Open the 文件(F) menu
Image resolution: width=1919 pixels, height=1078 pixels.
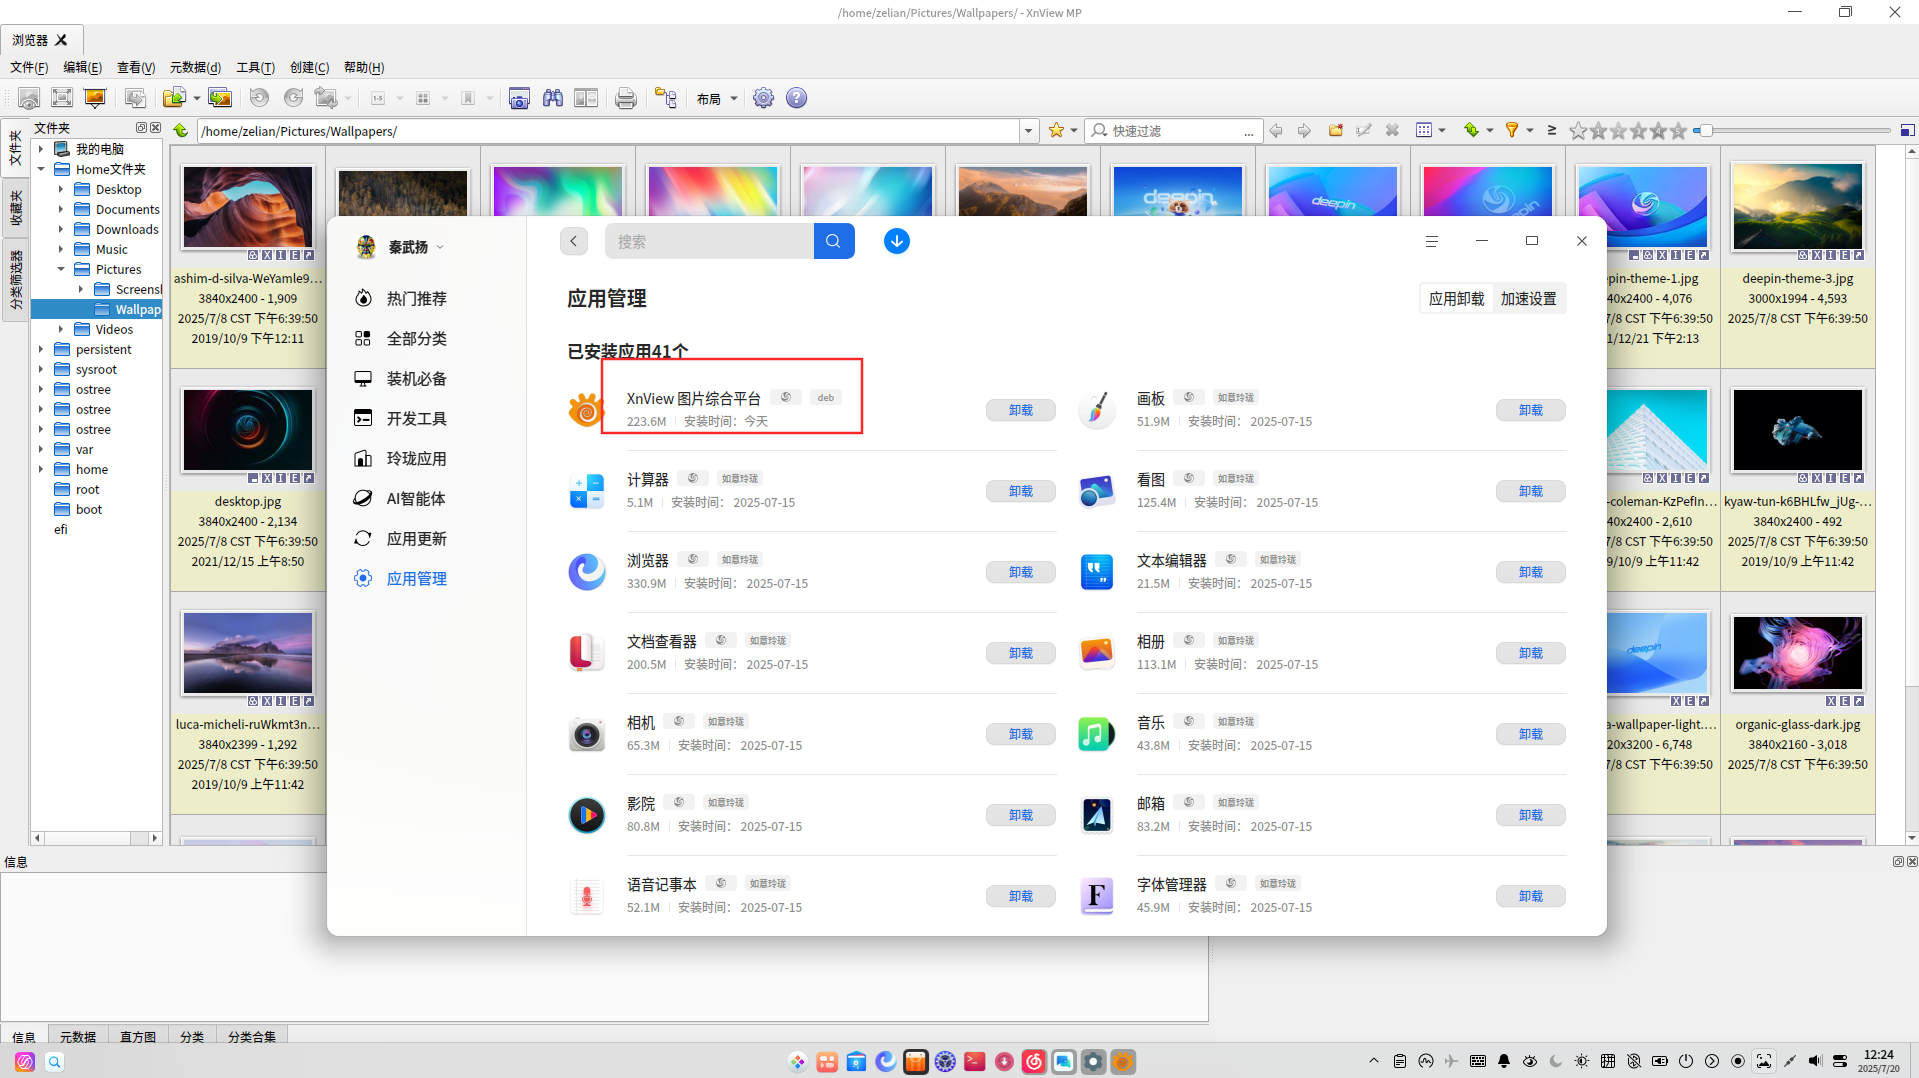[29, 67]
